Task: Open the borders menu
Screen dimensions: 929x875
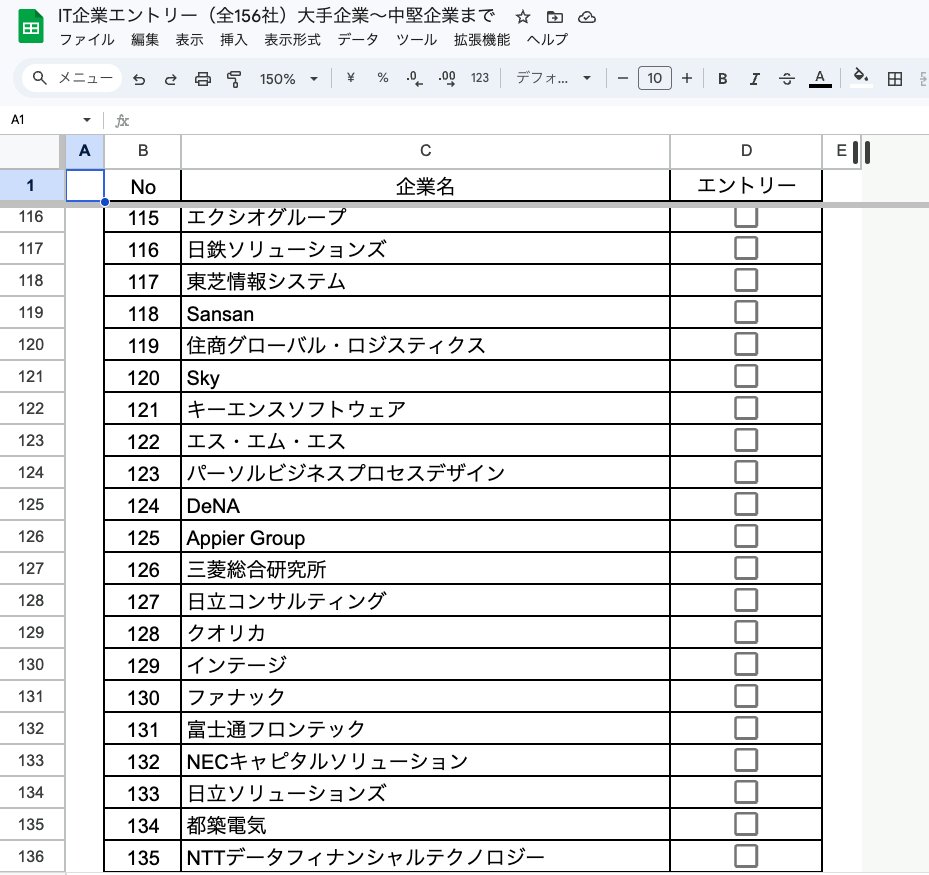Action: point(895,78)
